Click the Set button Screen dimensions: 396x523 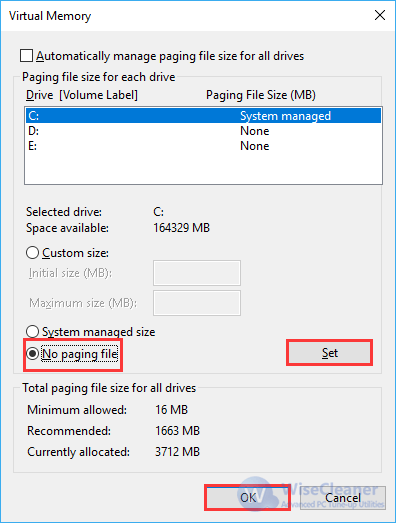[x=330, y=353]
